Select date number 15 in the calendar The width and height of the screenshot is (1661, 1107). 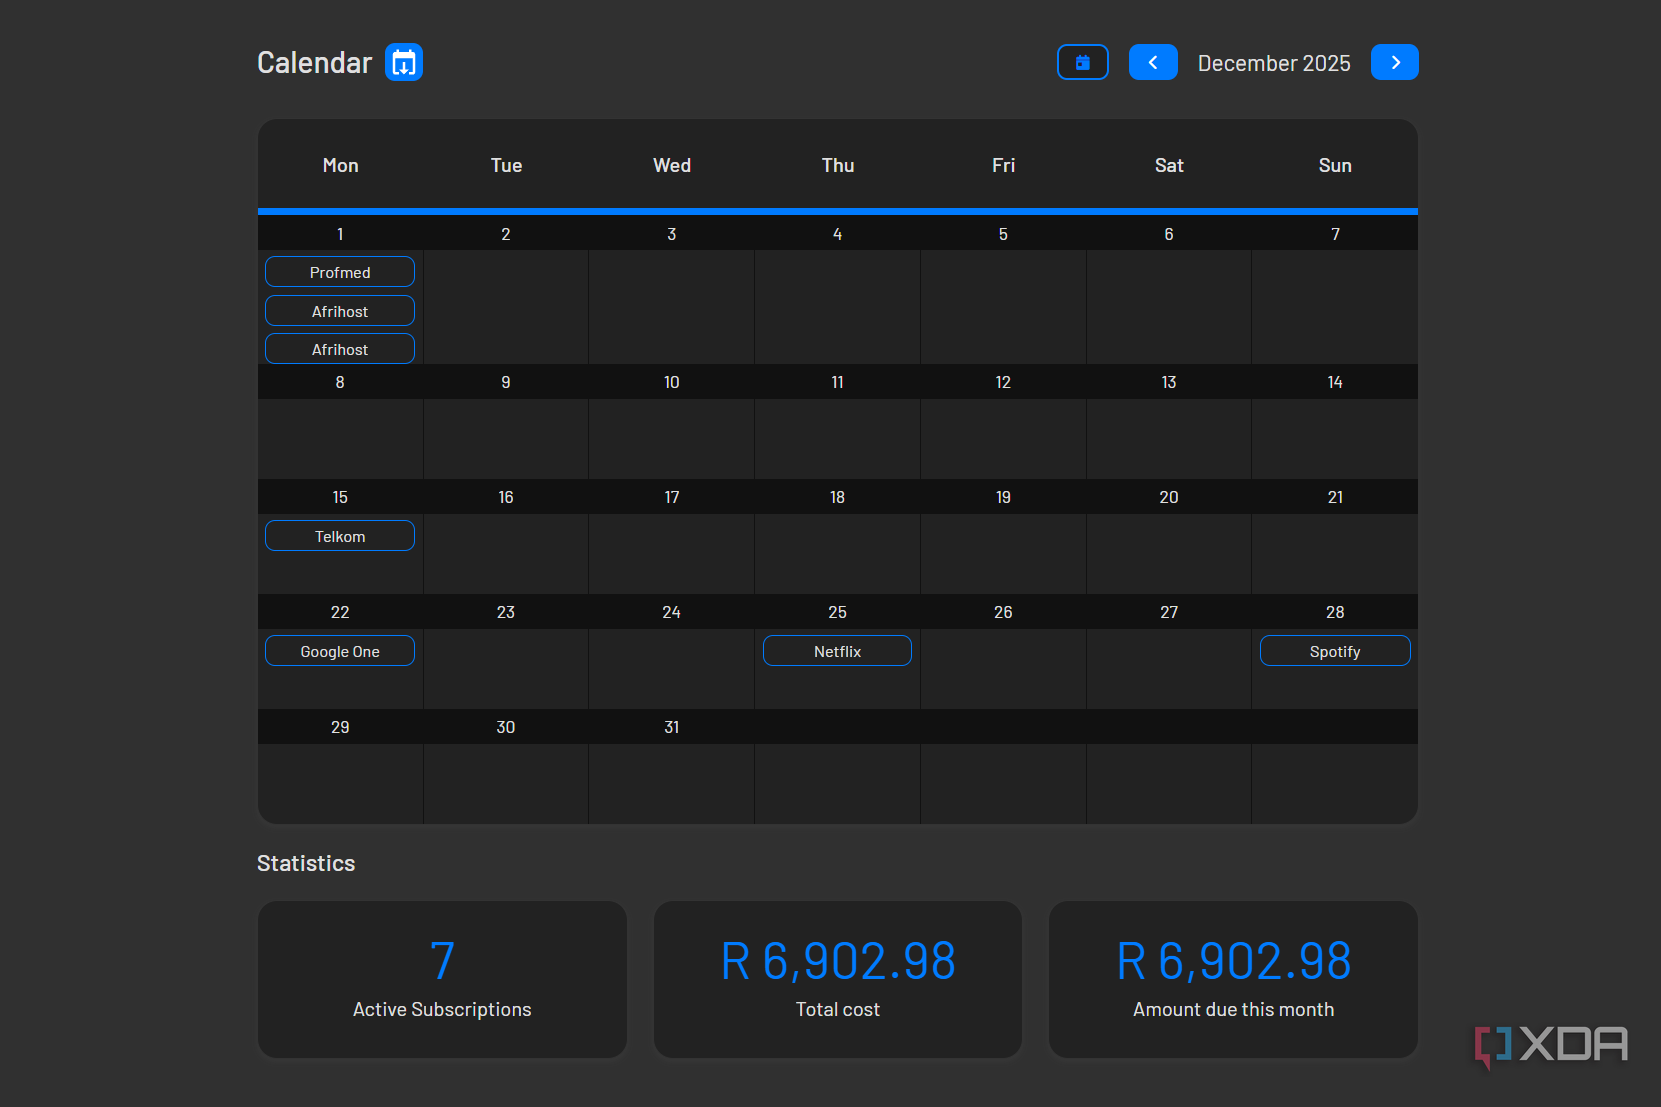pyautogui.click(x=340, y=497)
